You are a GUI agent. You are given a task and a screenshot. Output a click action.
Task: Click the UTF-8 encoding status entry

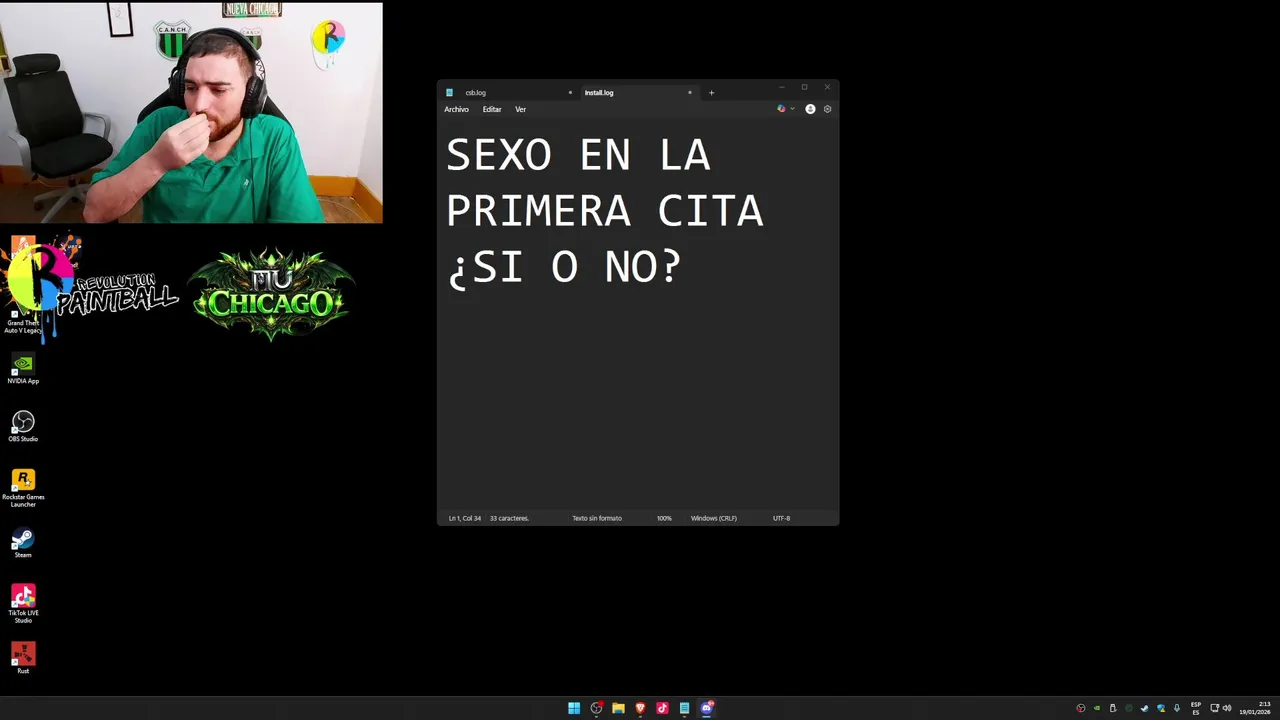tap(781, 518)
